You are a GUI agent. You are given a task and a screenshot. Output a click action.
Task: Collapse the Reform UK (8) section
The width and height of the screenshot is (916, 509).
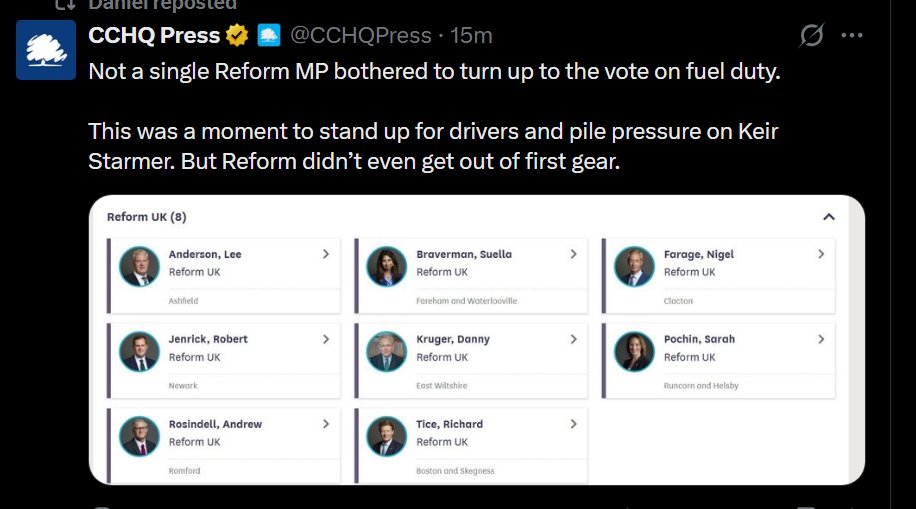828,216
